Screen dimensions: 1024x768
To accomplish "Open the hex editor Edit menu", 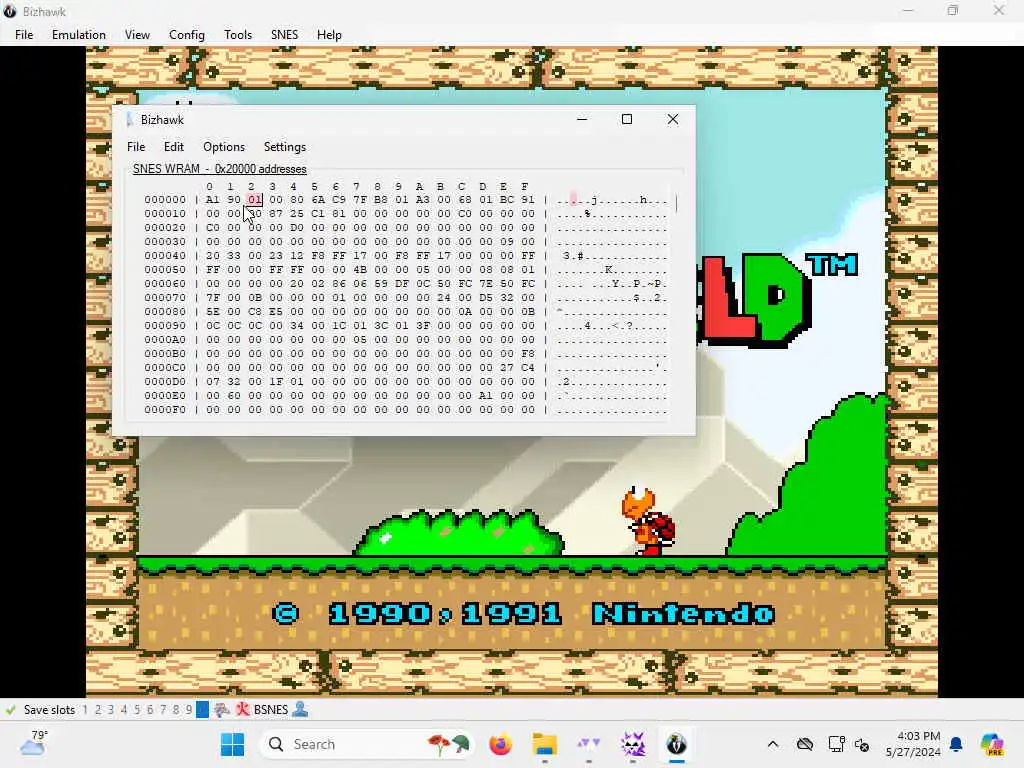I will click(174, 147).
